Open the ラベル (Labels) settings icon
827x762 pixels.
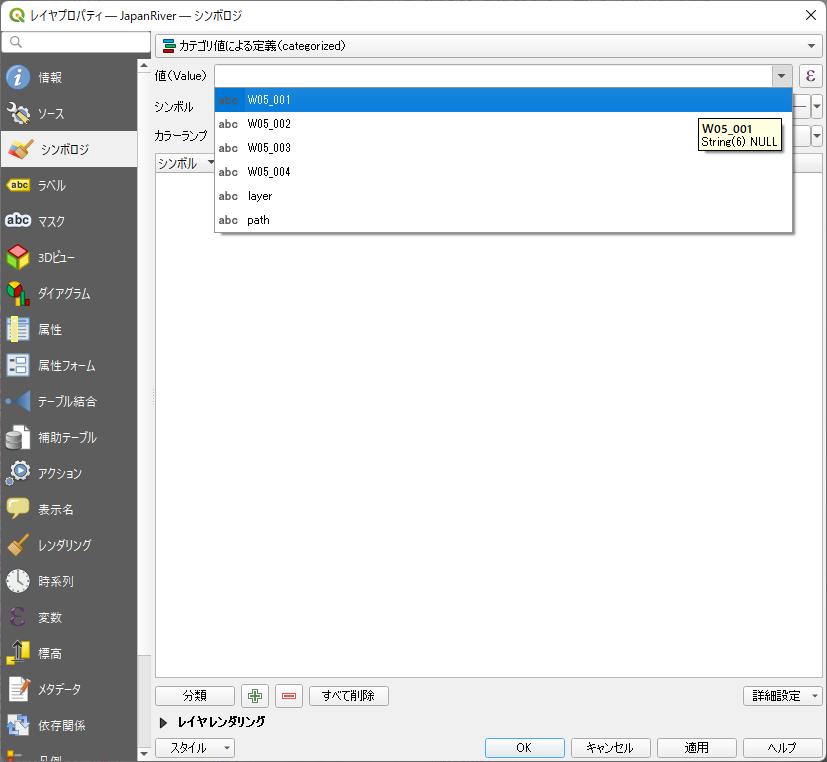[x=18, y=186]
